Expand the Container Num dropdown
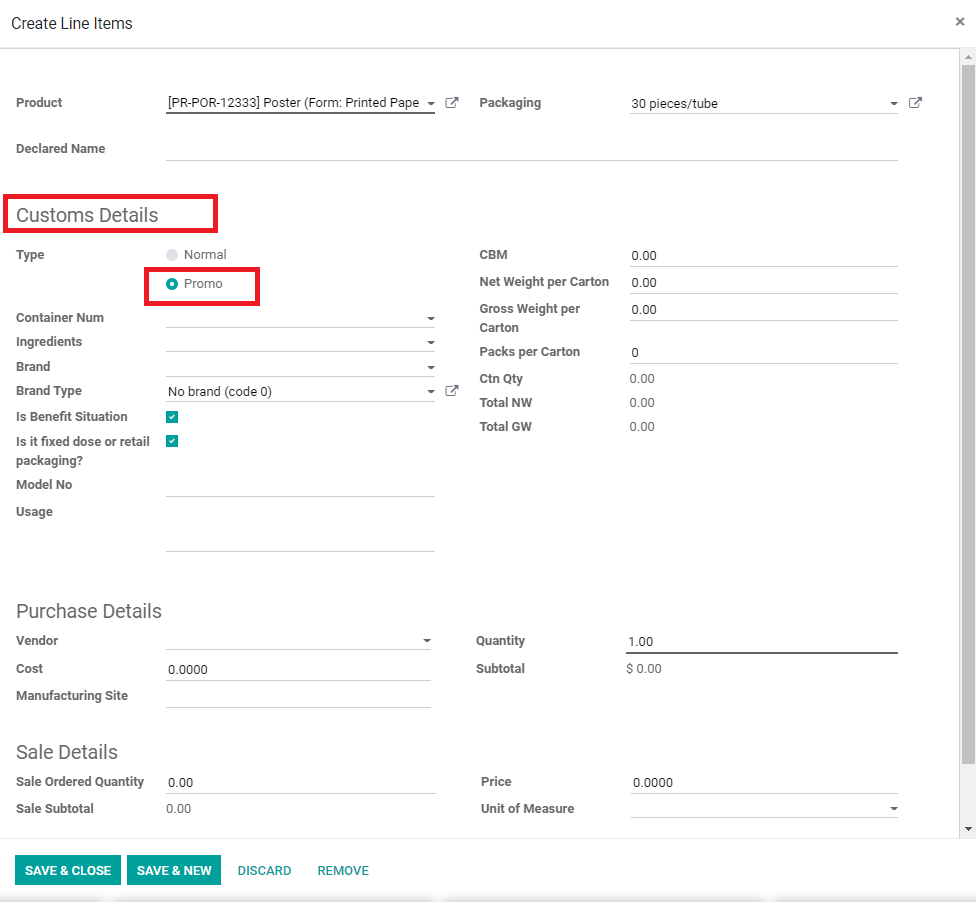This screenshot has height=902, width=976. pos(431,319)
